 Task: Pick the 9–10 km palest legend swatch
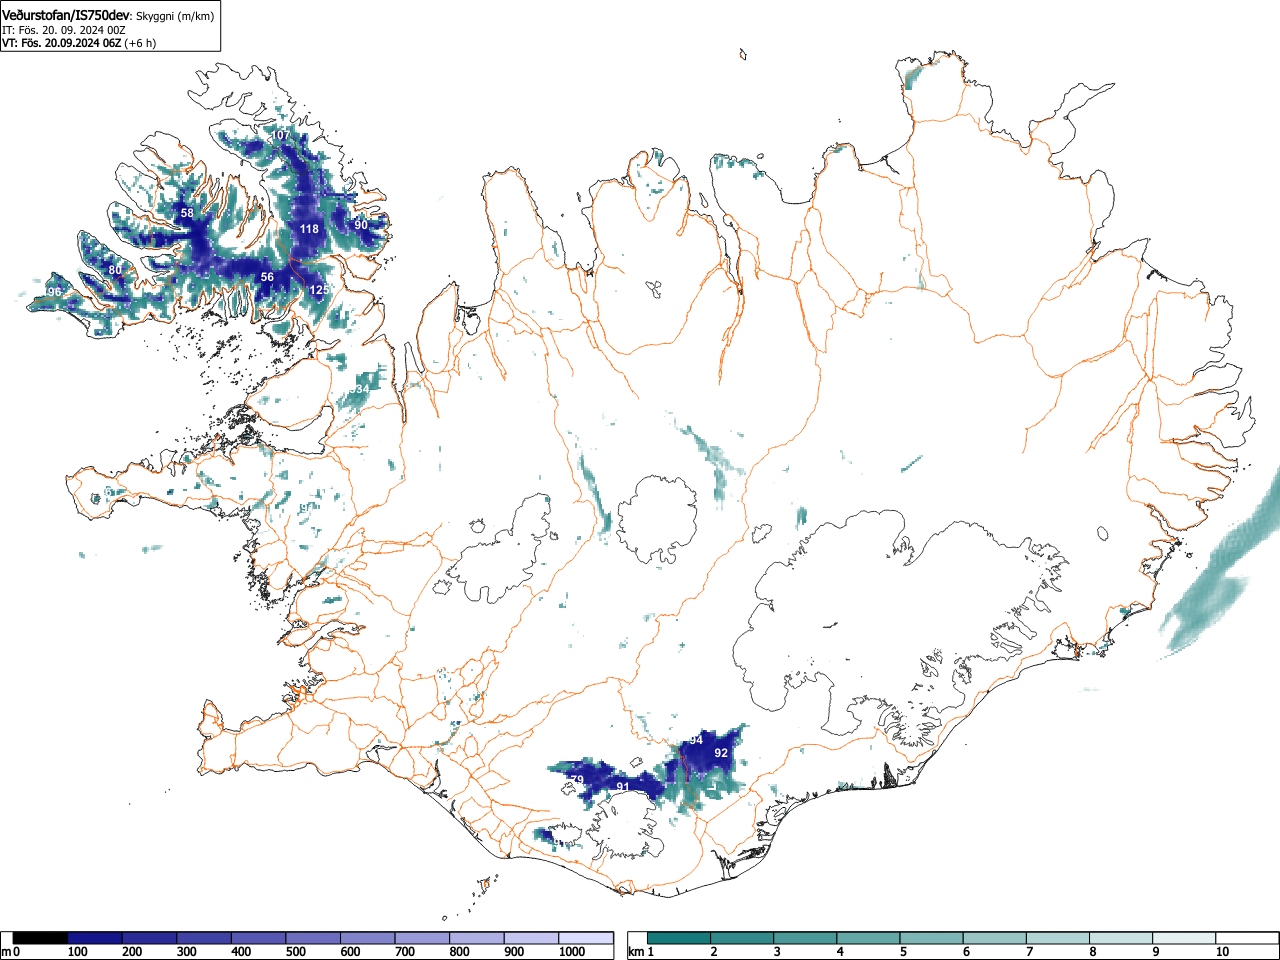click(1183, 938)
